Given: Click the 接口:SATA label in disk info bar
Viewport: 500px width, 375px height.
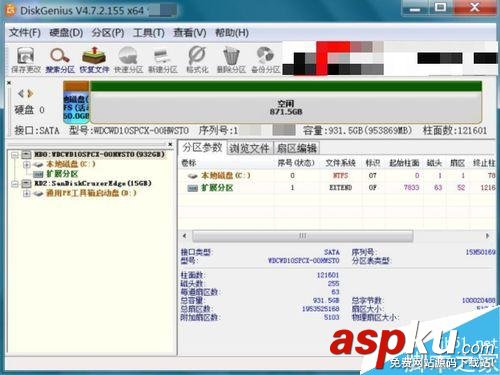Looking at the screenshot, I should click(x=37, y=131).
